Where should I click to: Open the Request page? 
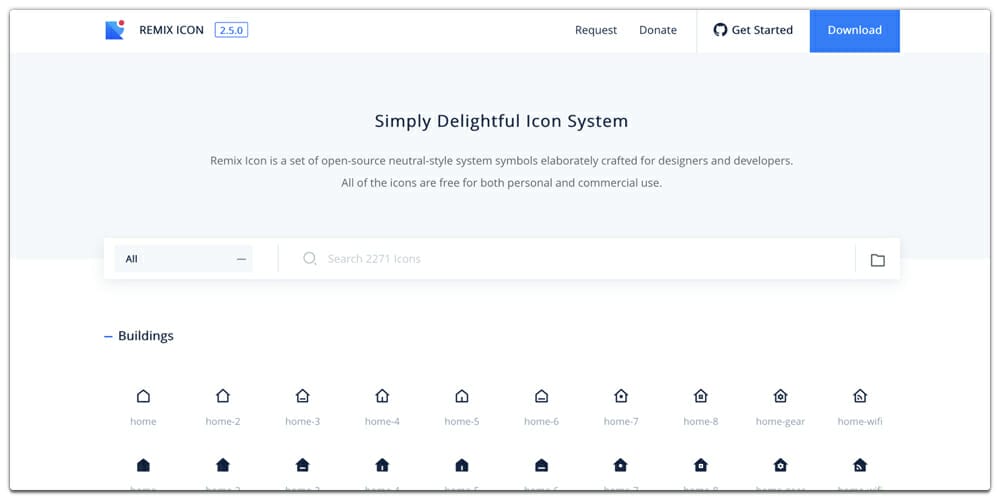(x=596, y=30)
